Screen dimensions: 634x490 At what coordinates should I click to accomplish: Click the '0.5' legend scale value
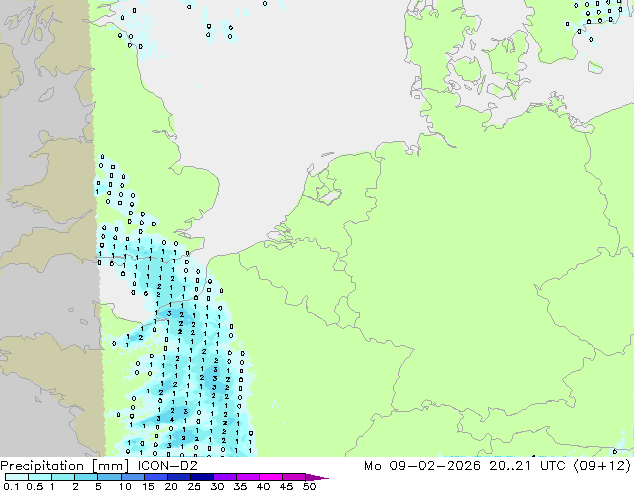(34, 486)
